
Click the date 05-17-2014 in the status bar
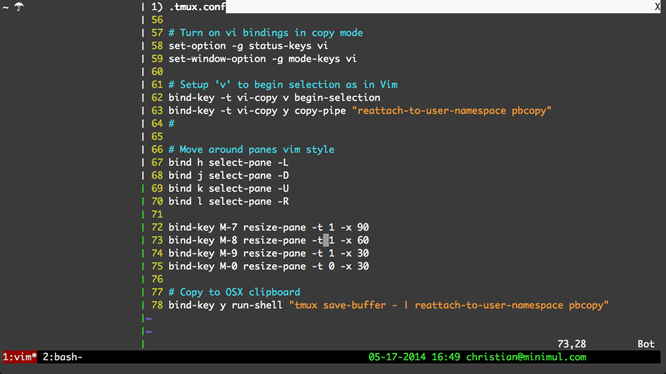tap(397, 357)
